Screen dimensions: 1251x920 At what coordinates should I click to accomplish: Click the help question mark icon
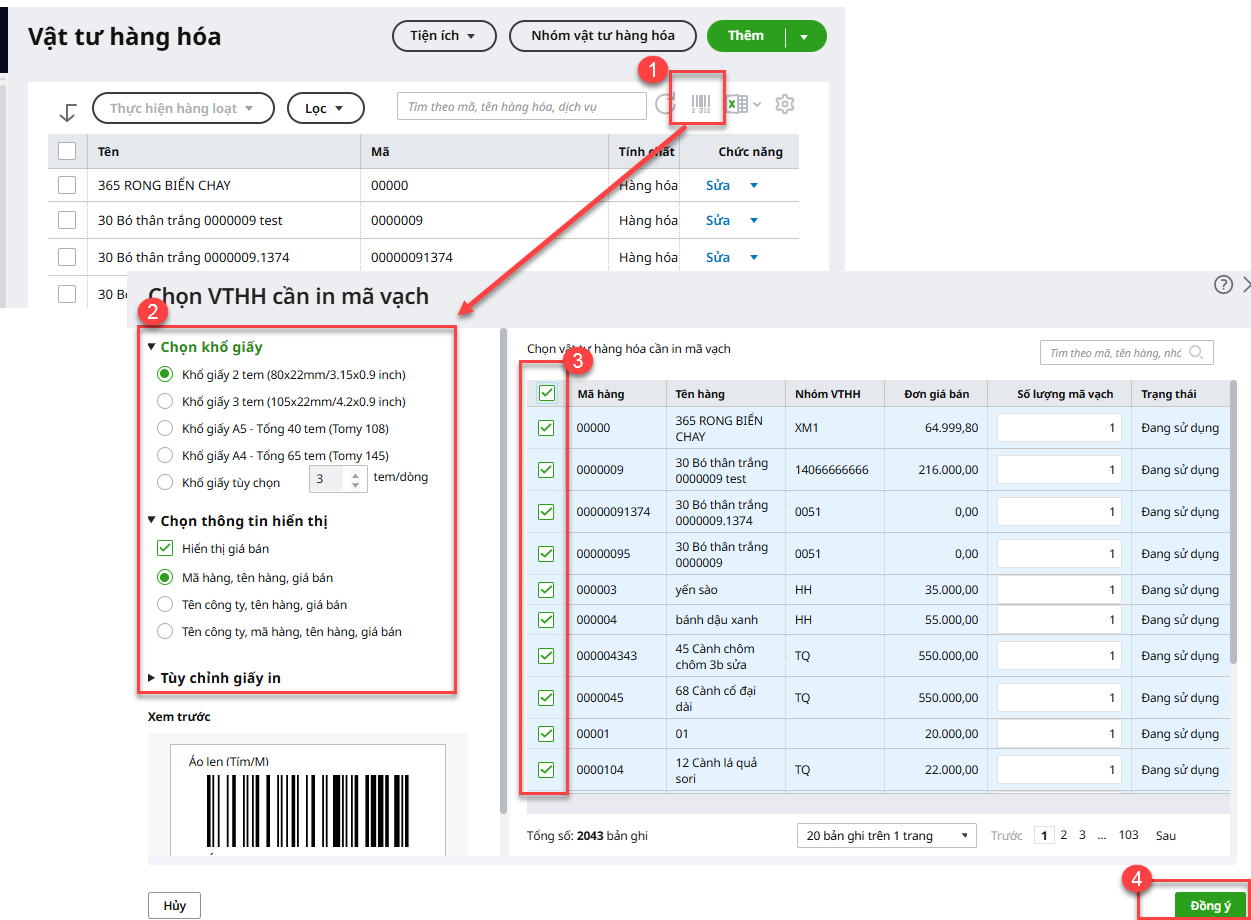1223,285
